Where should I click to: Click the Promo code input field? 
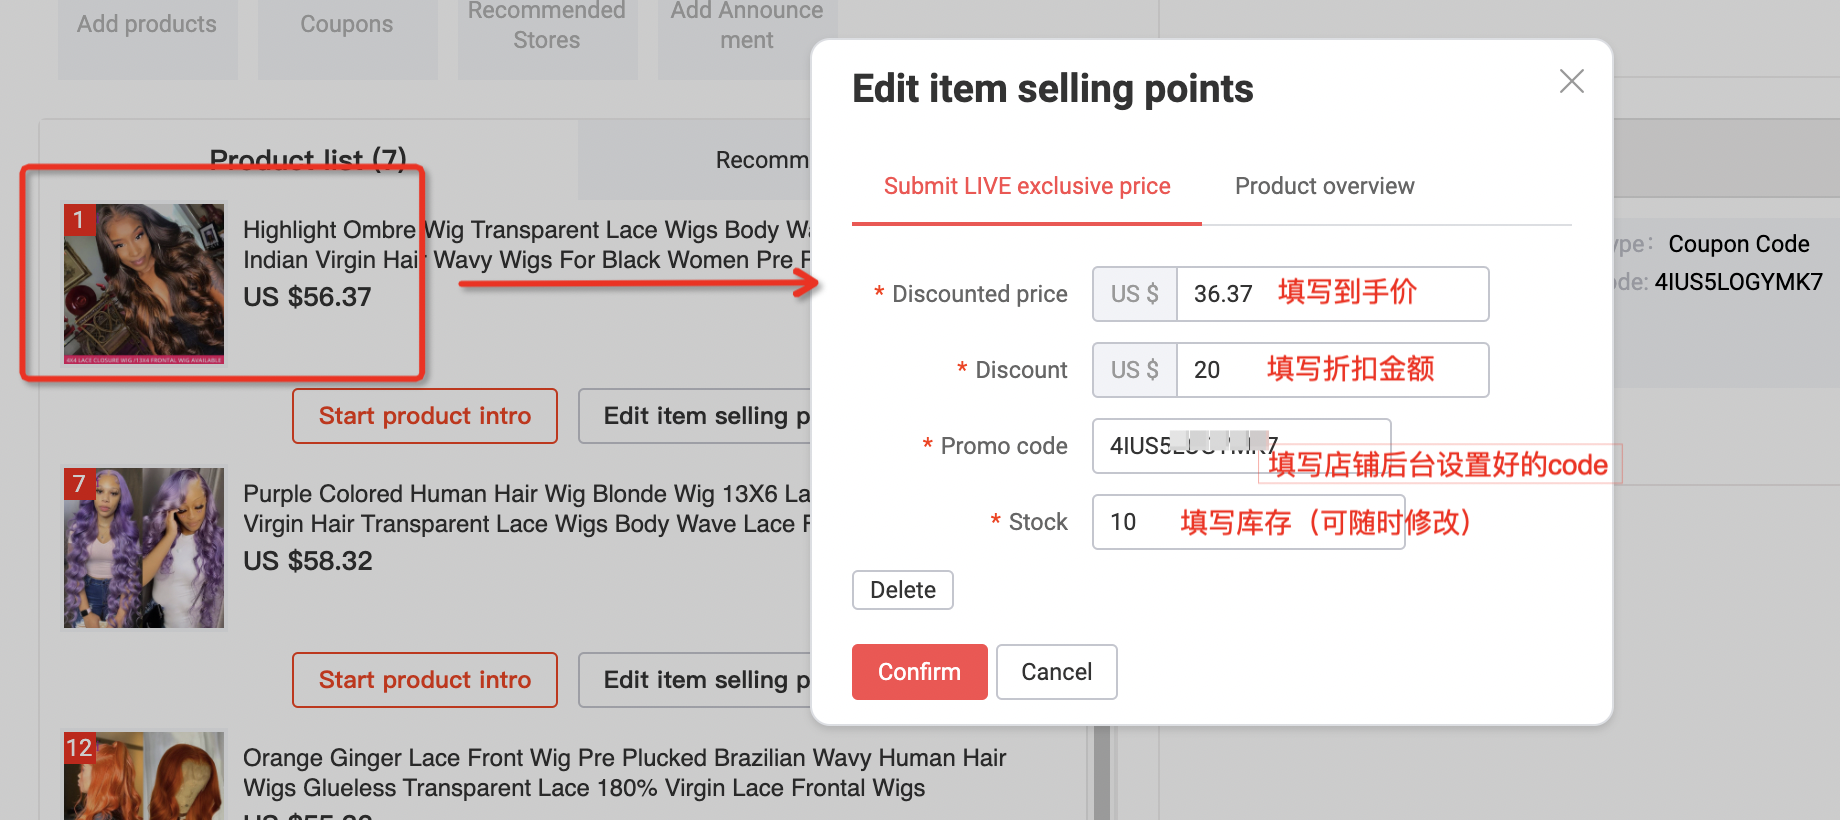(1241, 446)
